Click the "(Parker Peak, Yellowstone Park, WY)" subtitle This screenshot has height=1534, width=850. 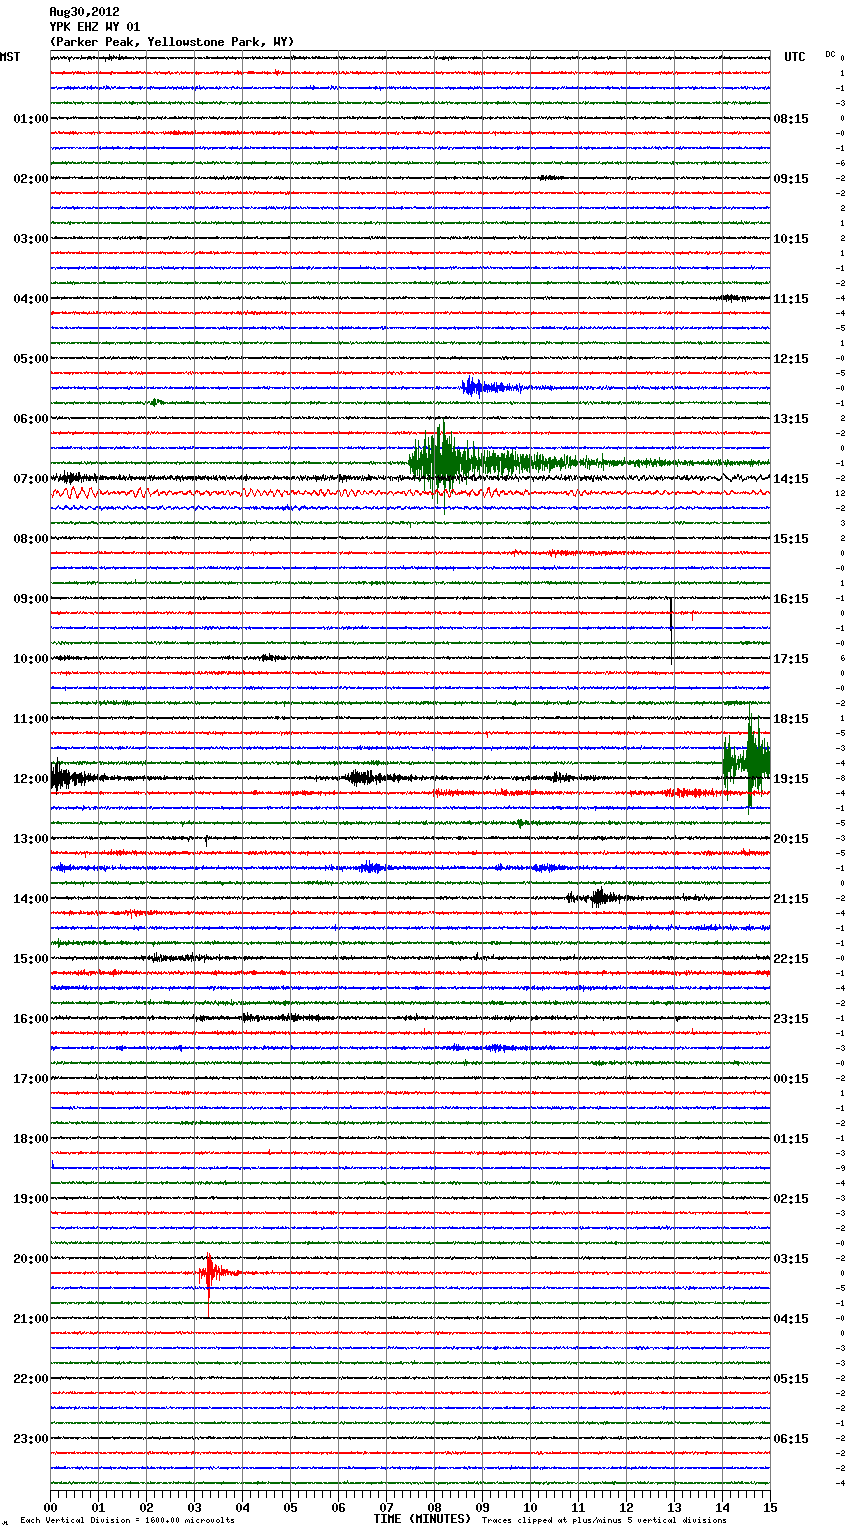pyautogui.click(x=172, y=42)
